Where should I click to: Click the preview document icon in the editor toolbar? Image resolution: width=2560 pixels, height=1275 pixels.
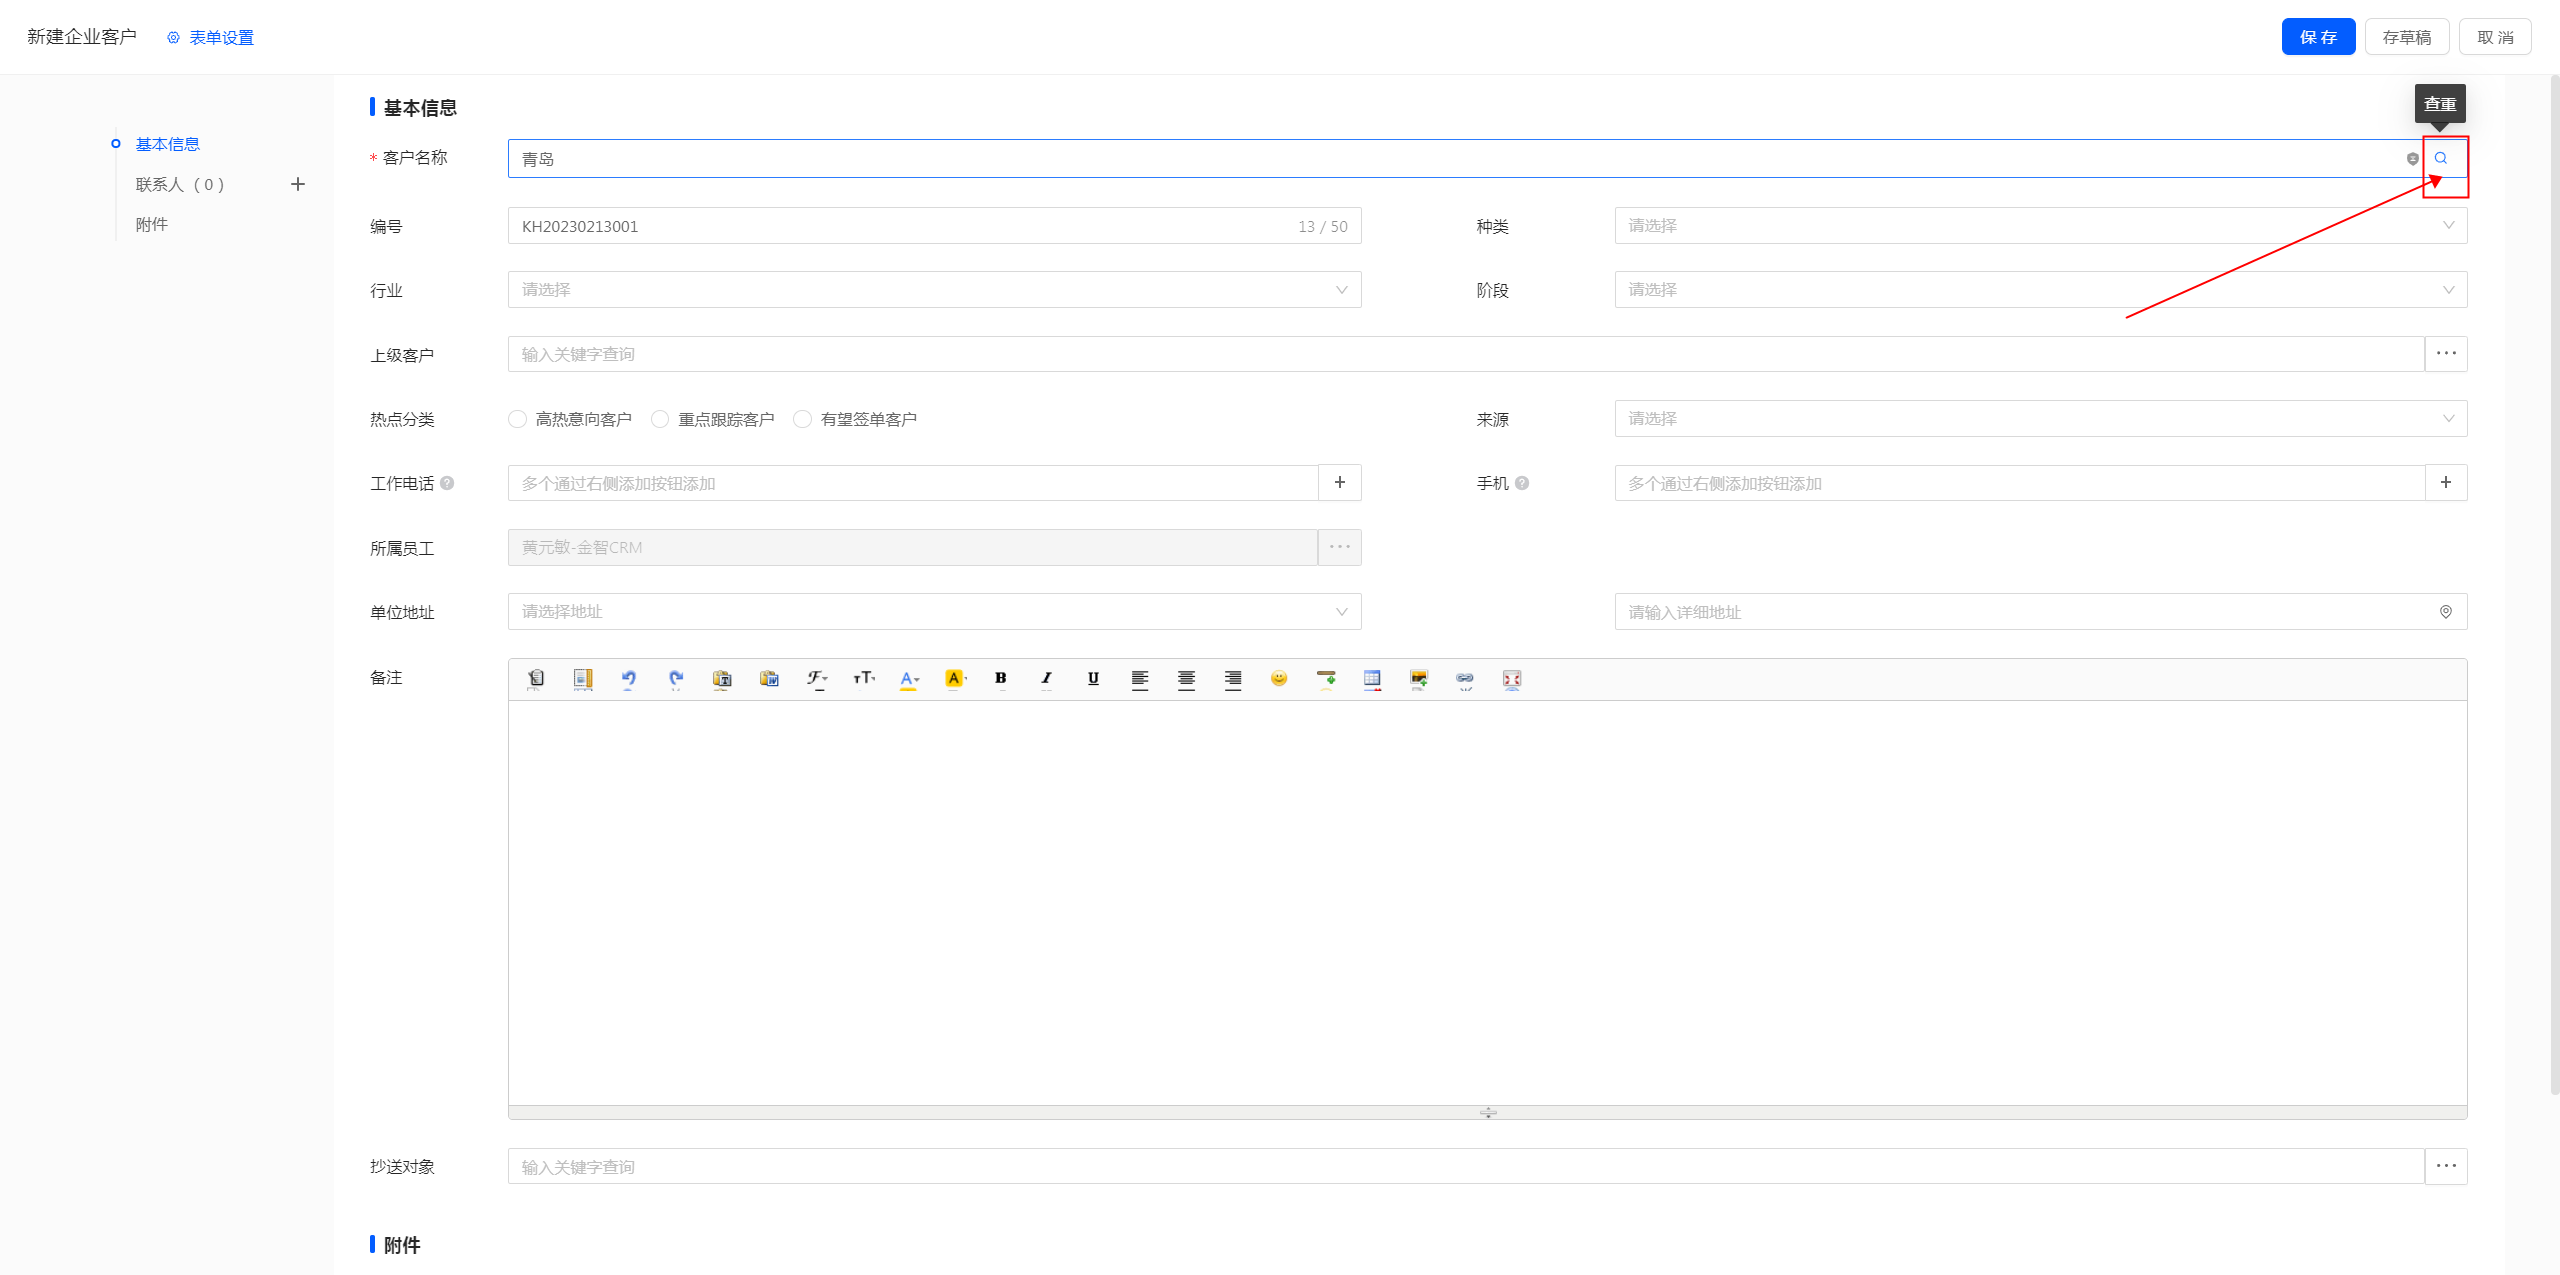tap(536, 679)
